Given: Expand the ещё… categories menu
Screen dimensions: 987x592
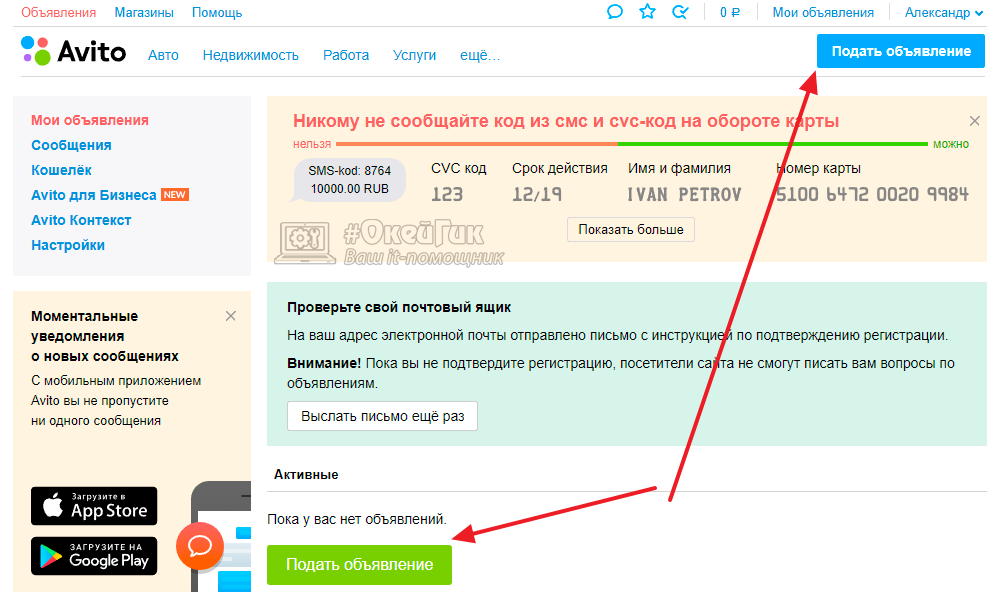Looking at the screenshot, I should 480,55.
